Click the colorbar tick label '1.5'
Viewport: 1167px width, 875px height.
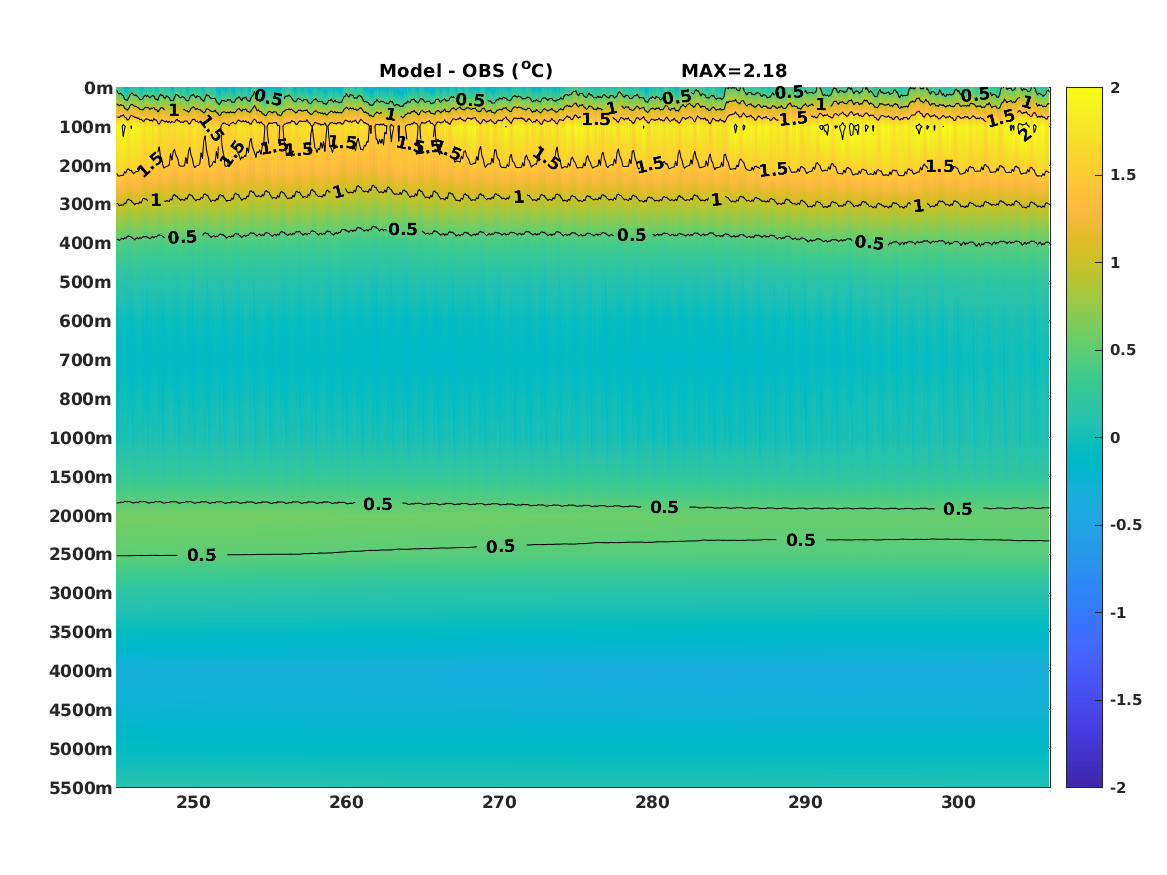click(1123, 175)
